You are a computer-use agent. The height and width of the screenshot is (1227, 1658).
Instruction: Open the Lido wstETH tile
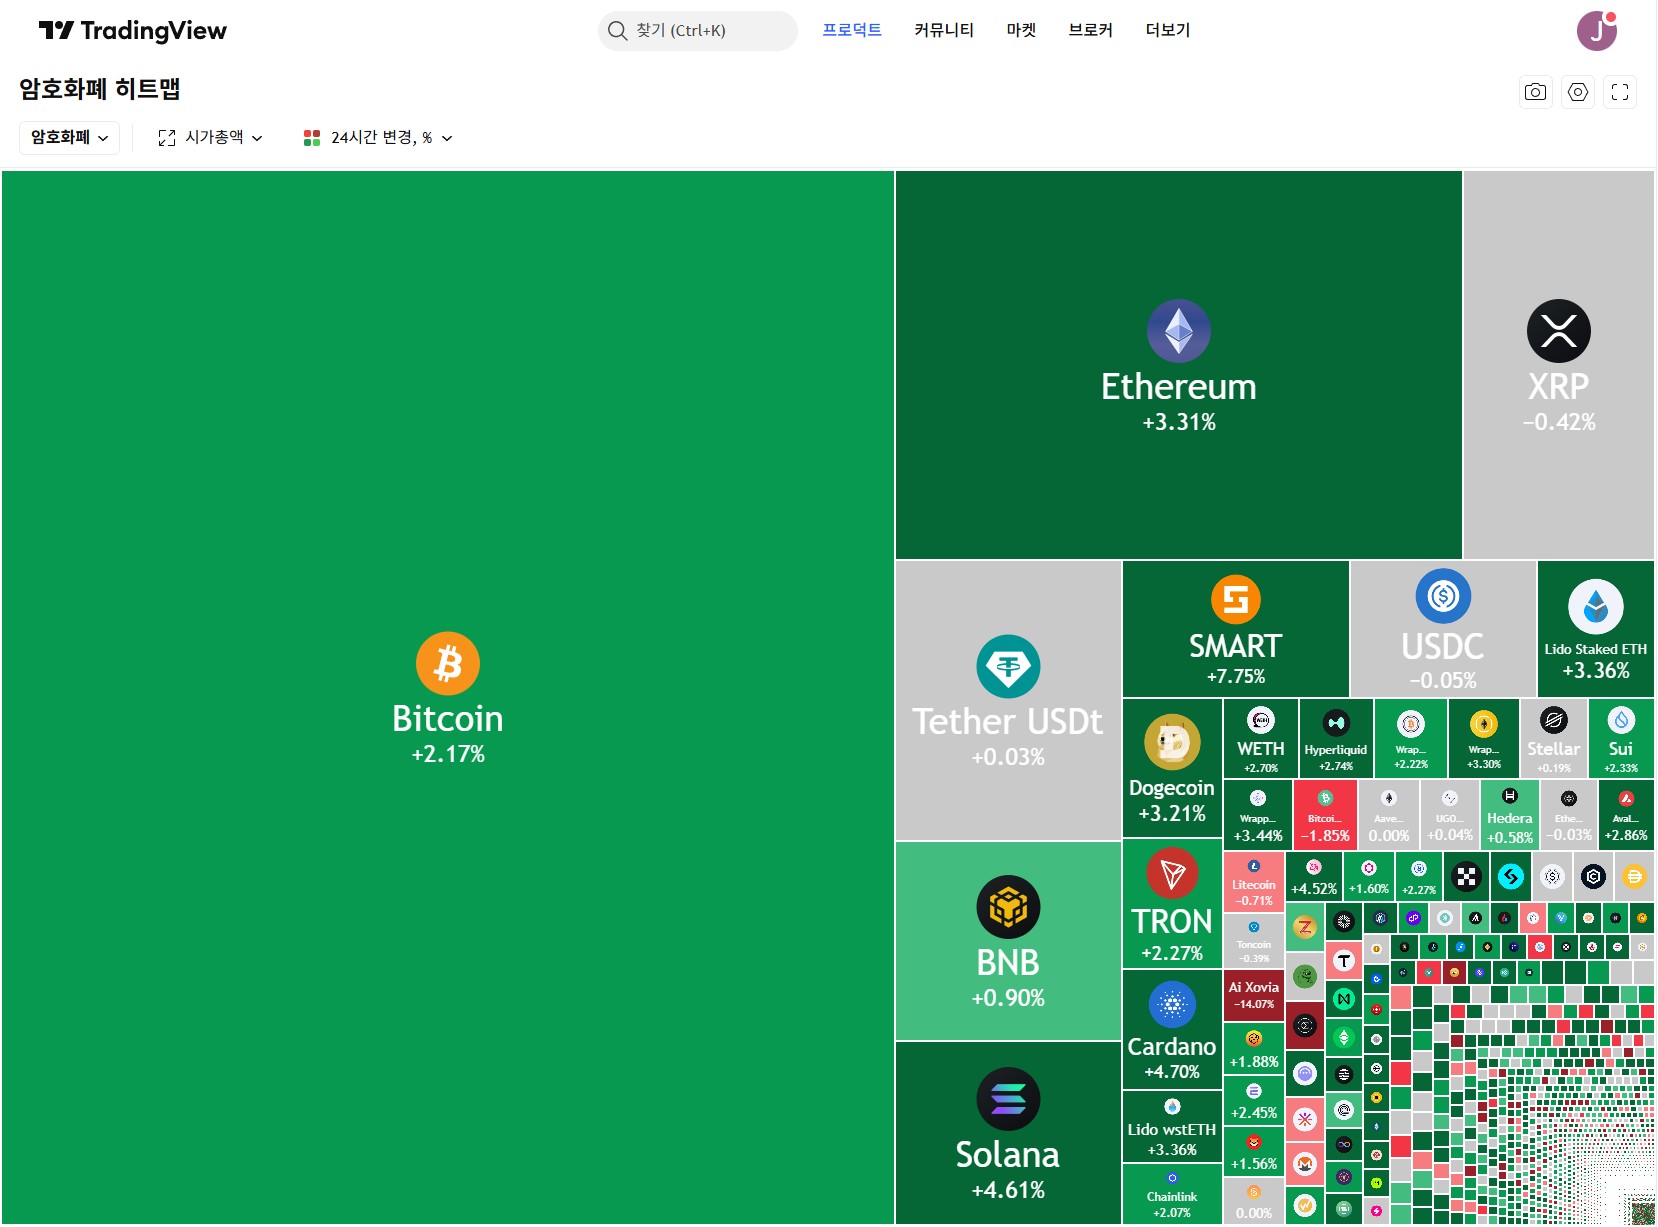pyautogui.click(x=1172, y=1126)
